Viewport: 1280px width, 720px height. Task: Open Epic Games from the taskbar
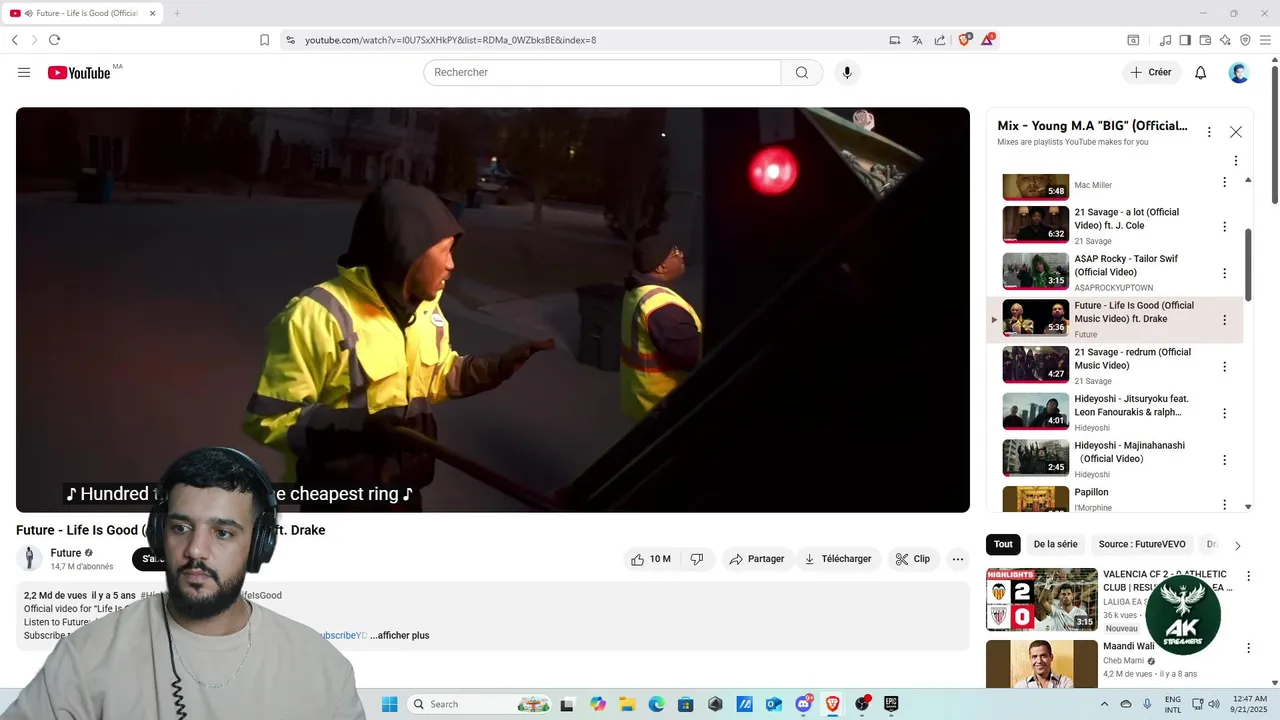[891, 704]
